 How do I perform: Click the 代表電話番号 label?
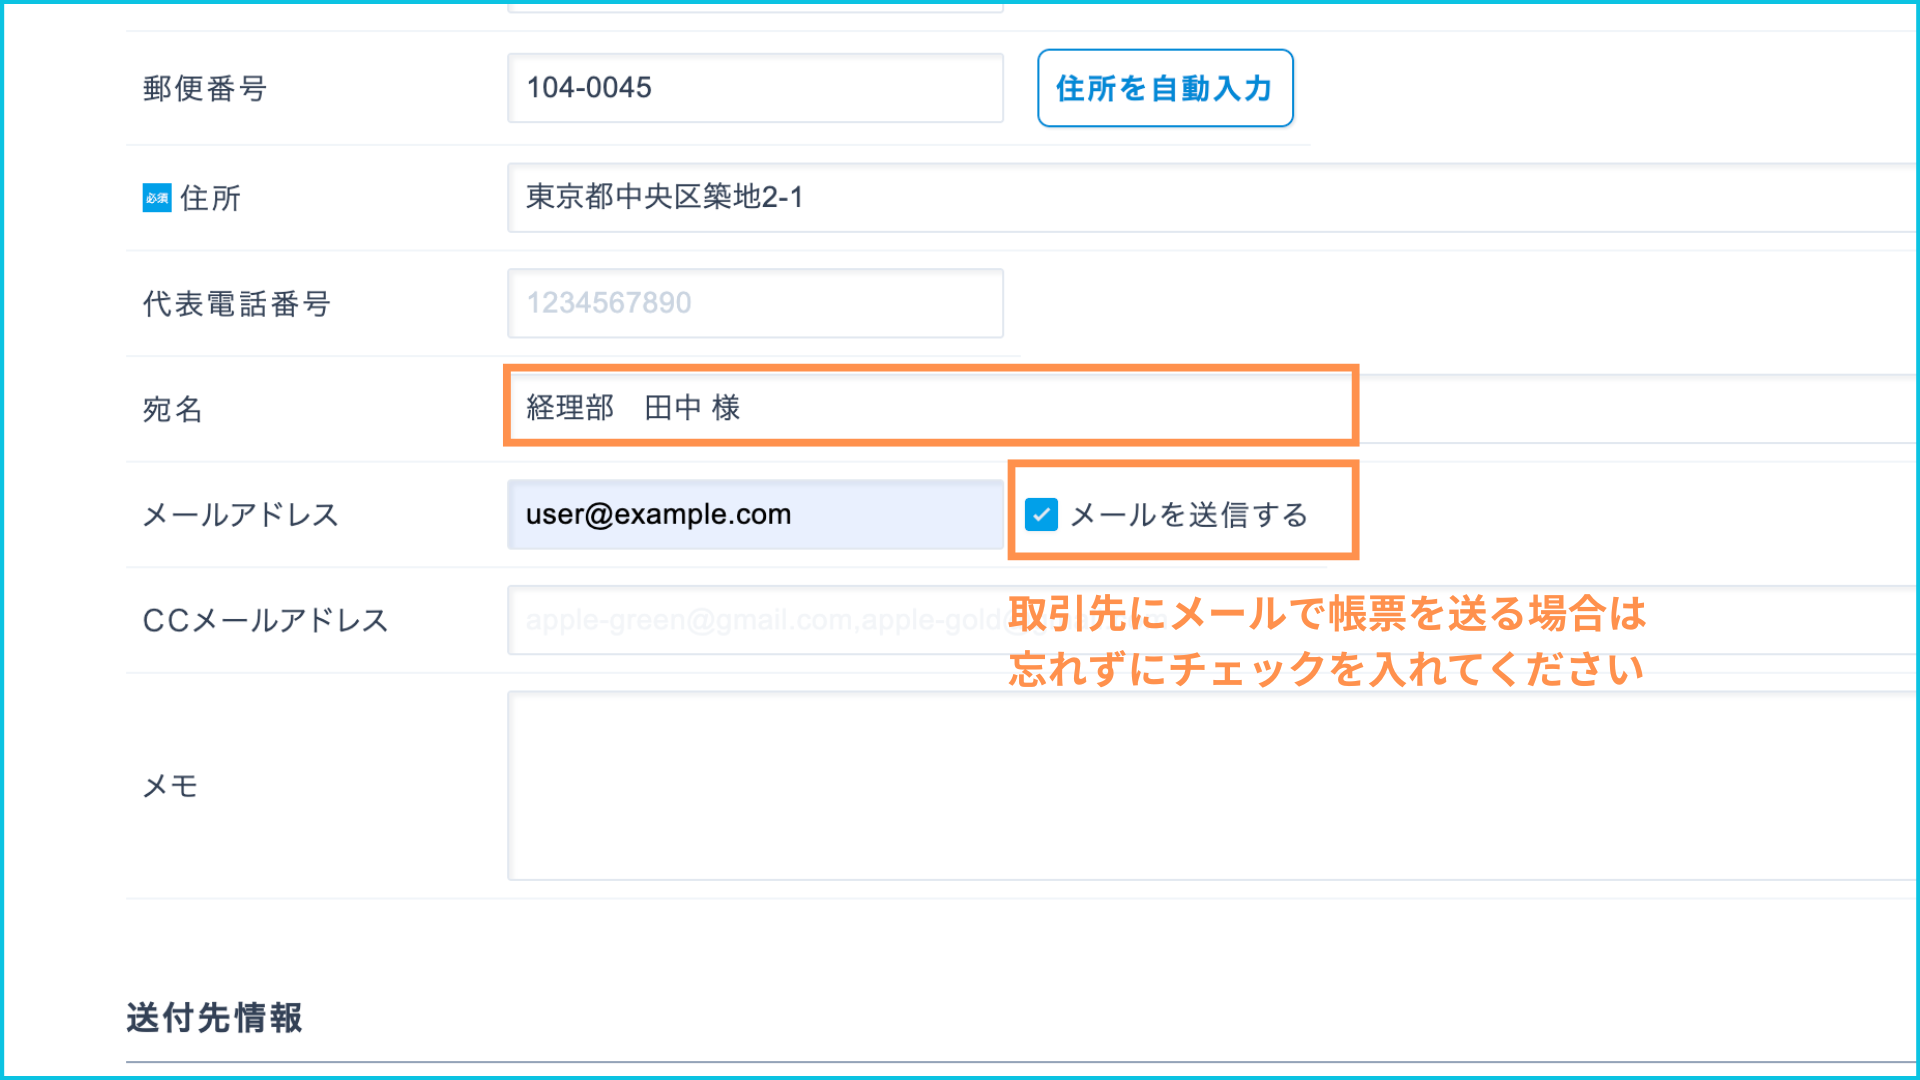click(237, 304)
